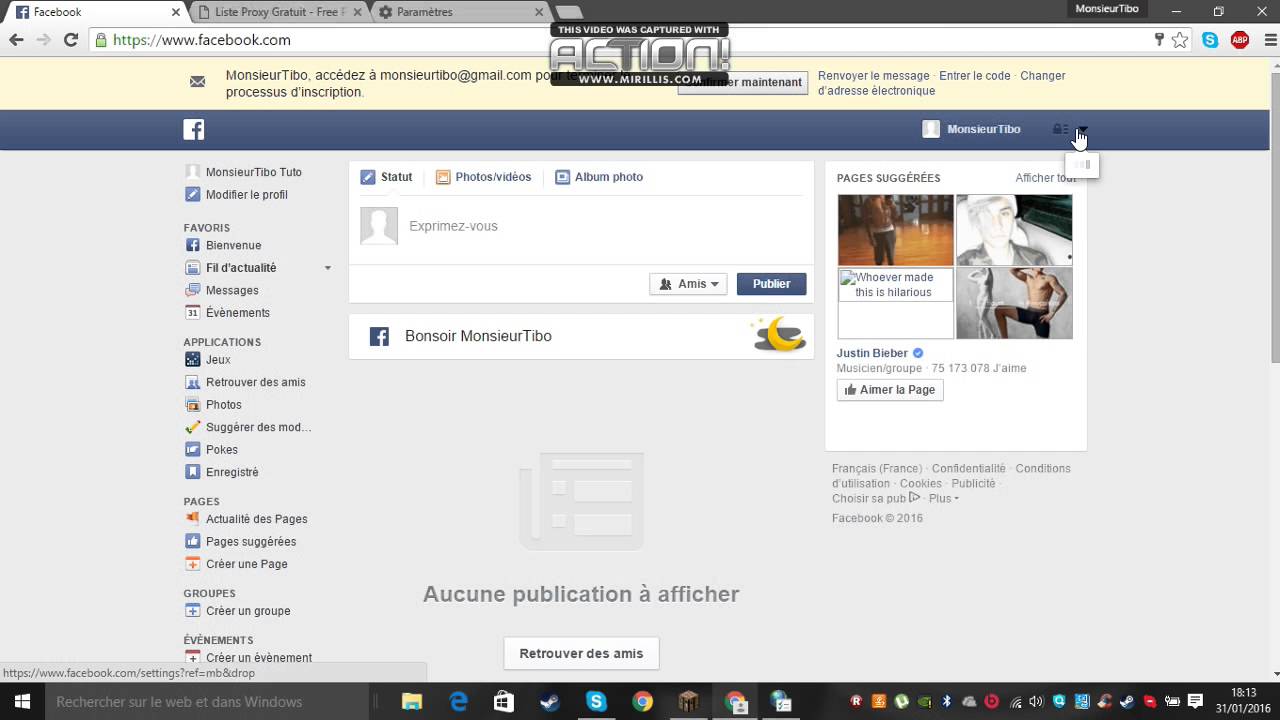Click Français (France) language link
The height and width of the screenshot is (720, 1280).
[877, 469]
